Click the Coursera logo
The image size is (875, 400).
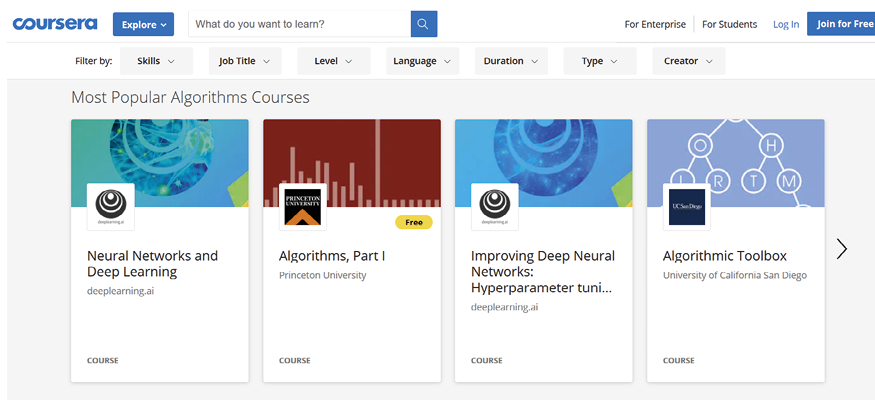tap(55, 24)
